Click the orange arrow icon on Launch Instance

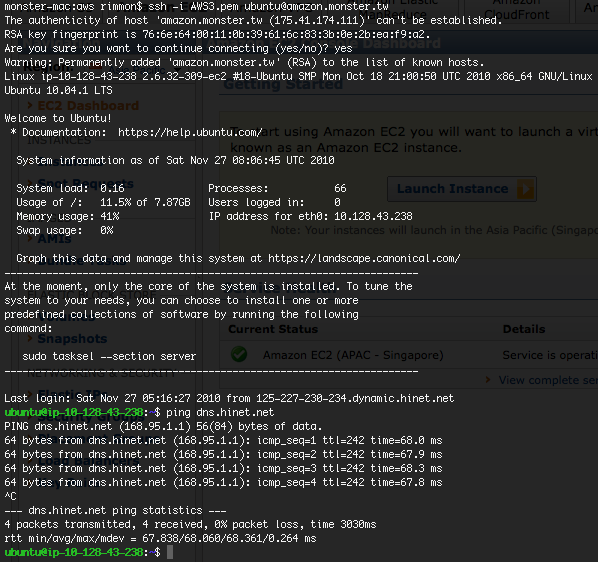point(526,189)
